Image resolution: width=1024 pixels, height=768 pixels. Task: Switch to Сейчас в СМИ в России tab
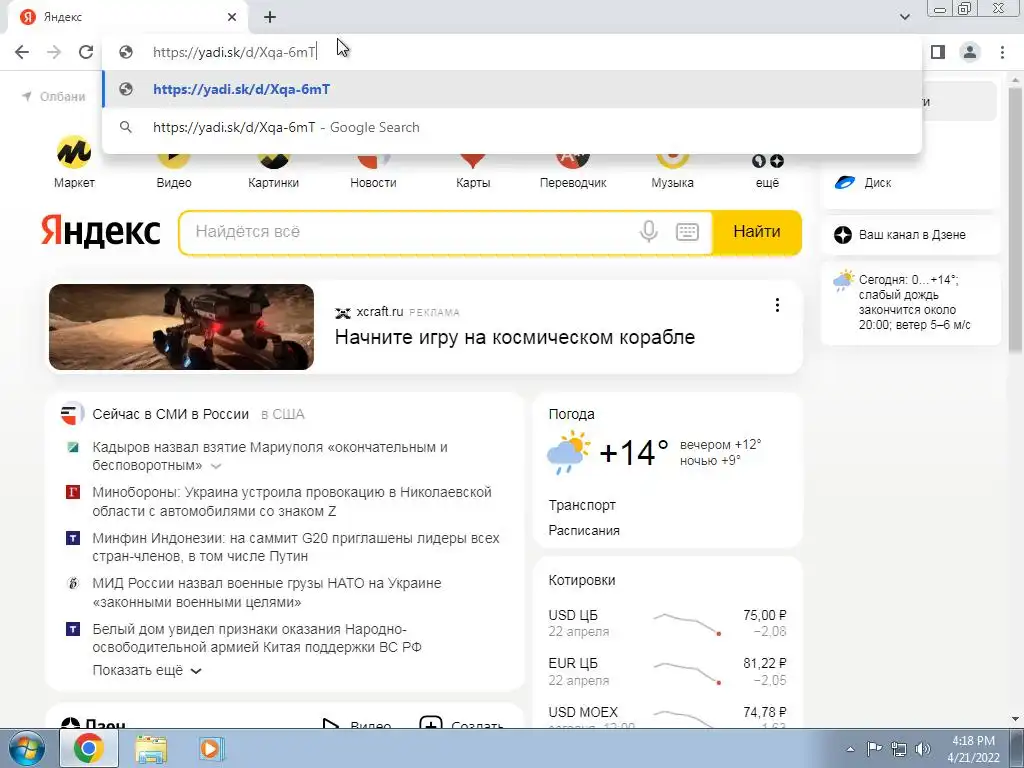pos(170,414)
